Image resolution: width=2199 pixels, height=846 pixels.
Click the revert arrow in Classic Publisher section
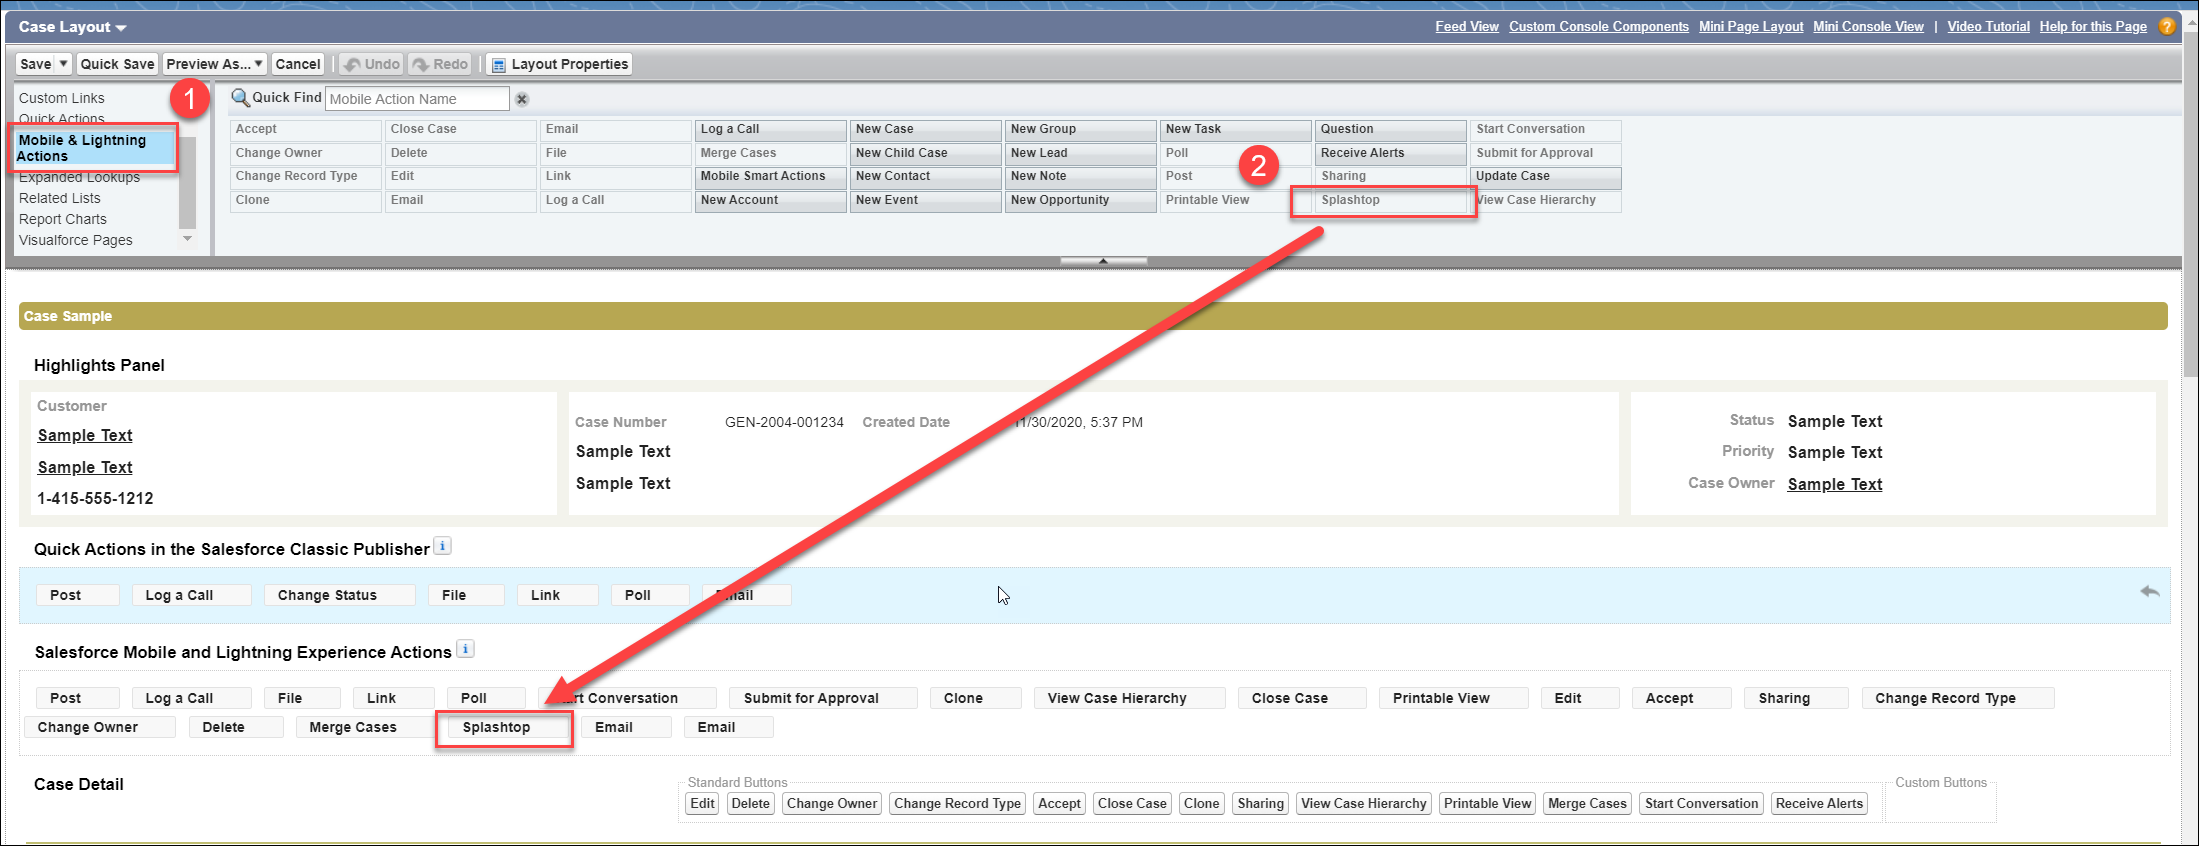click(x=2150, y=592)
